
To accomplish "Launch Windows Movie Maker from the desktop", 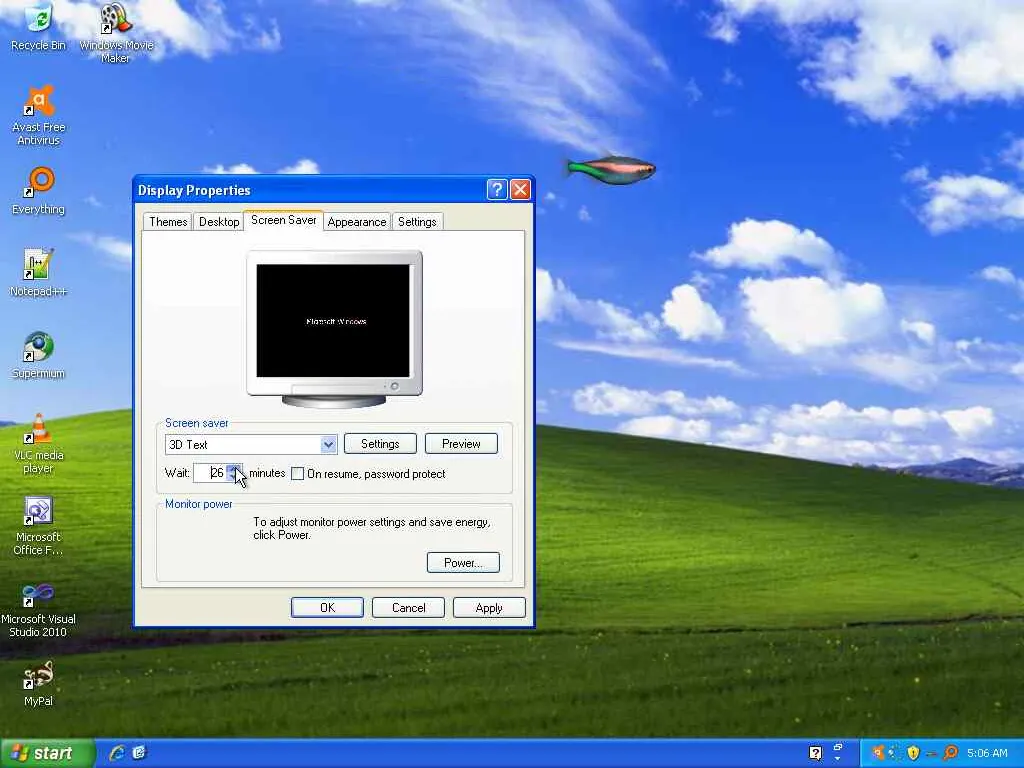I will (x=116, y=33).
